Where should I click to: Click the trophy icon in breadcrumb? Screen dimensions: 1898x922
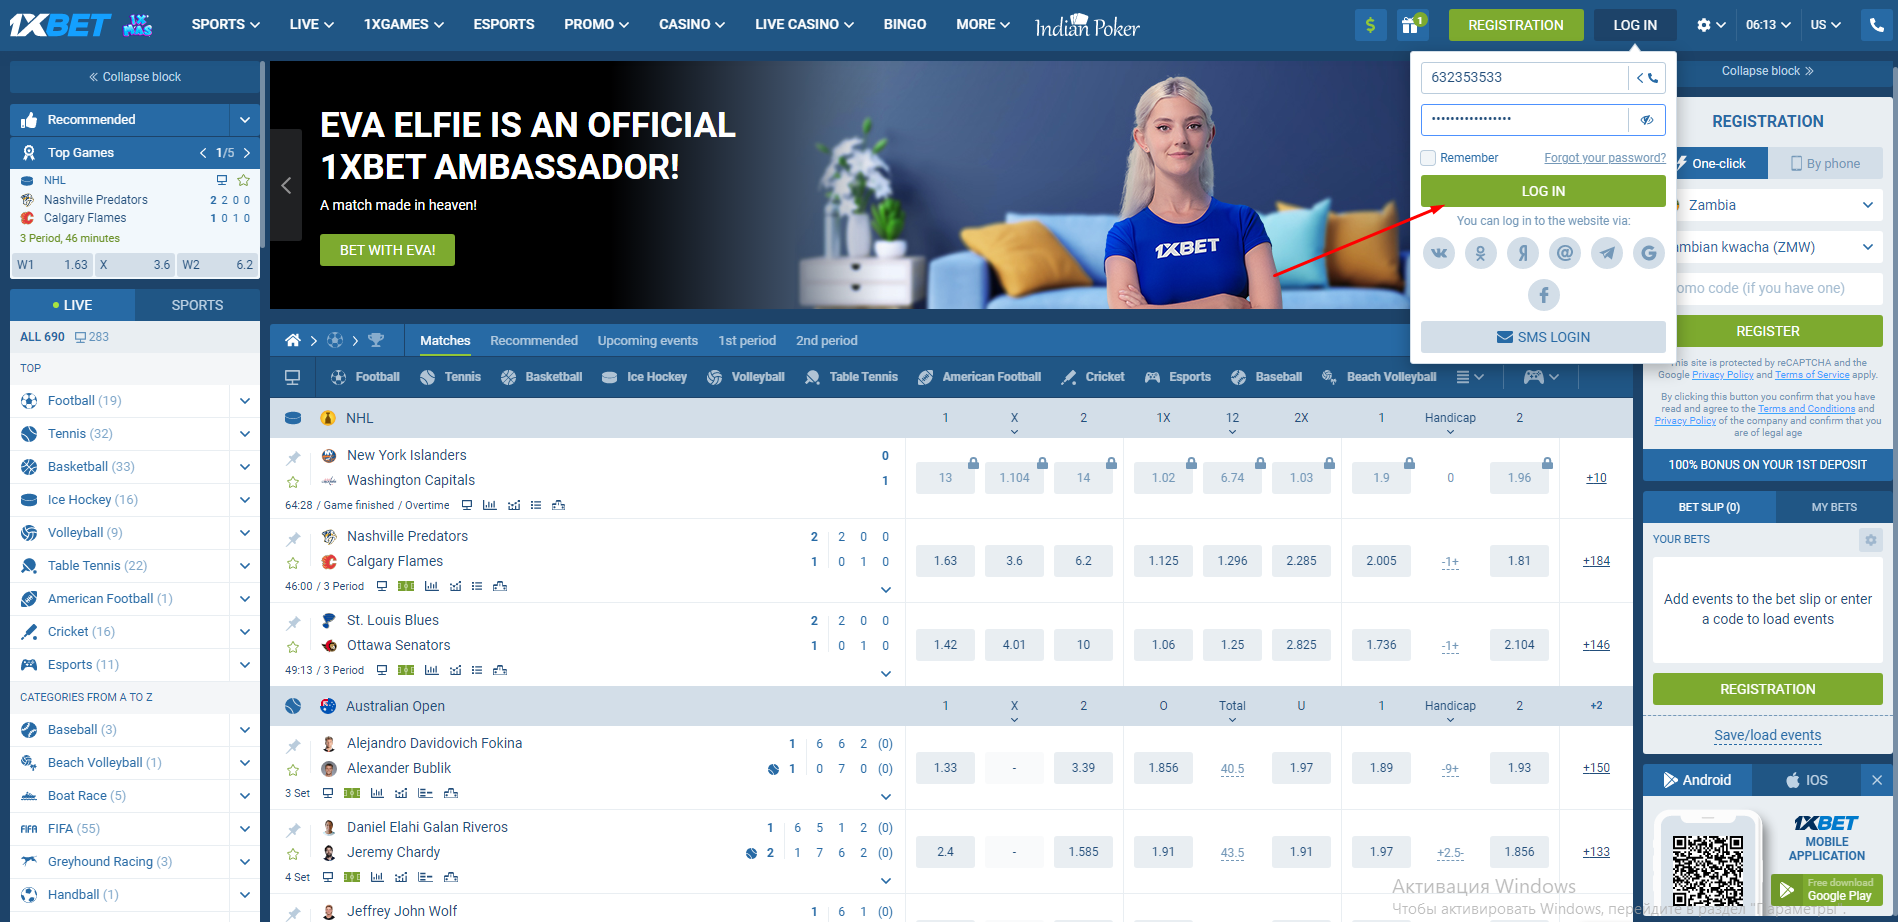click(x=376, y=340)
